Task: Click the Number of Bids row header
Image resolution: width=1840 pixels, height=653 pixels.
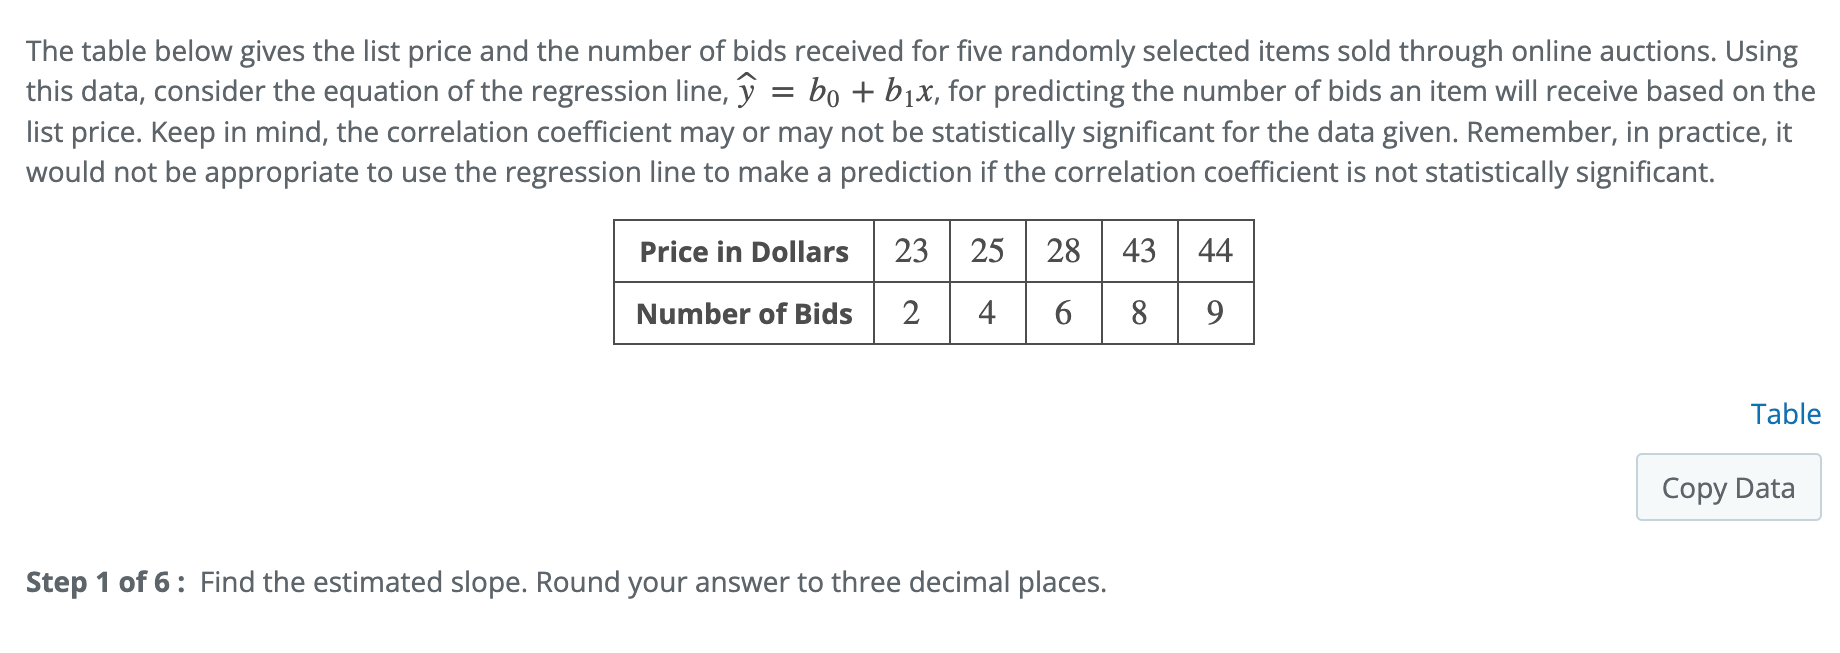Action: point(744,314)
